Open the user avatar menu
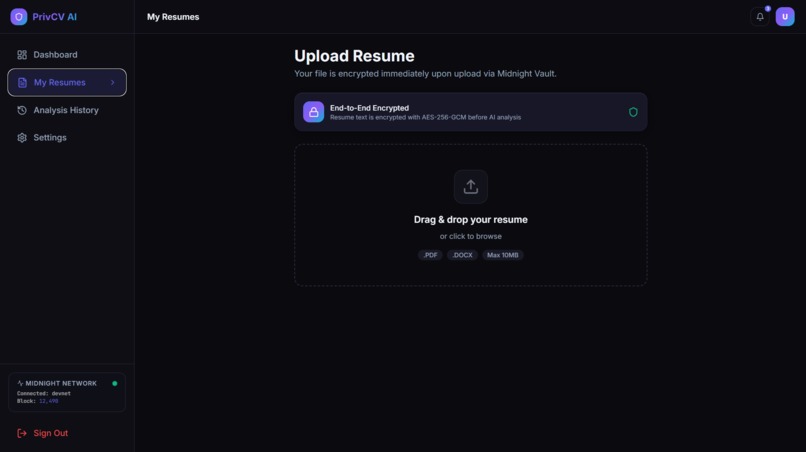This screenshot has height=452, width=806. (785, 17)
